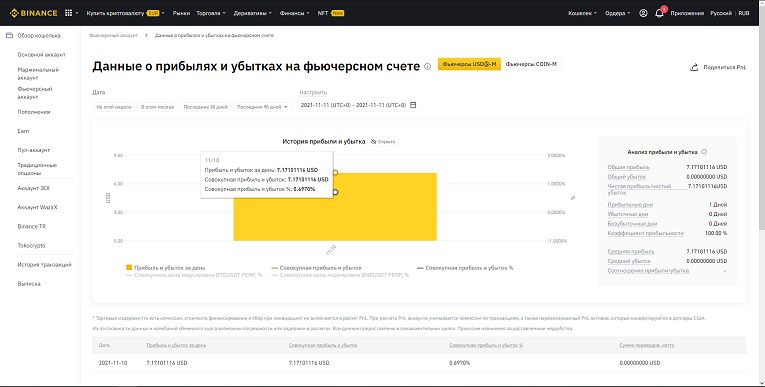Click the breadcrumb chevron separator

pos(146,35)
